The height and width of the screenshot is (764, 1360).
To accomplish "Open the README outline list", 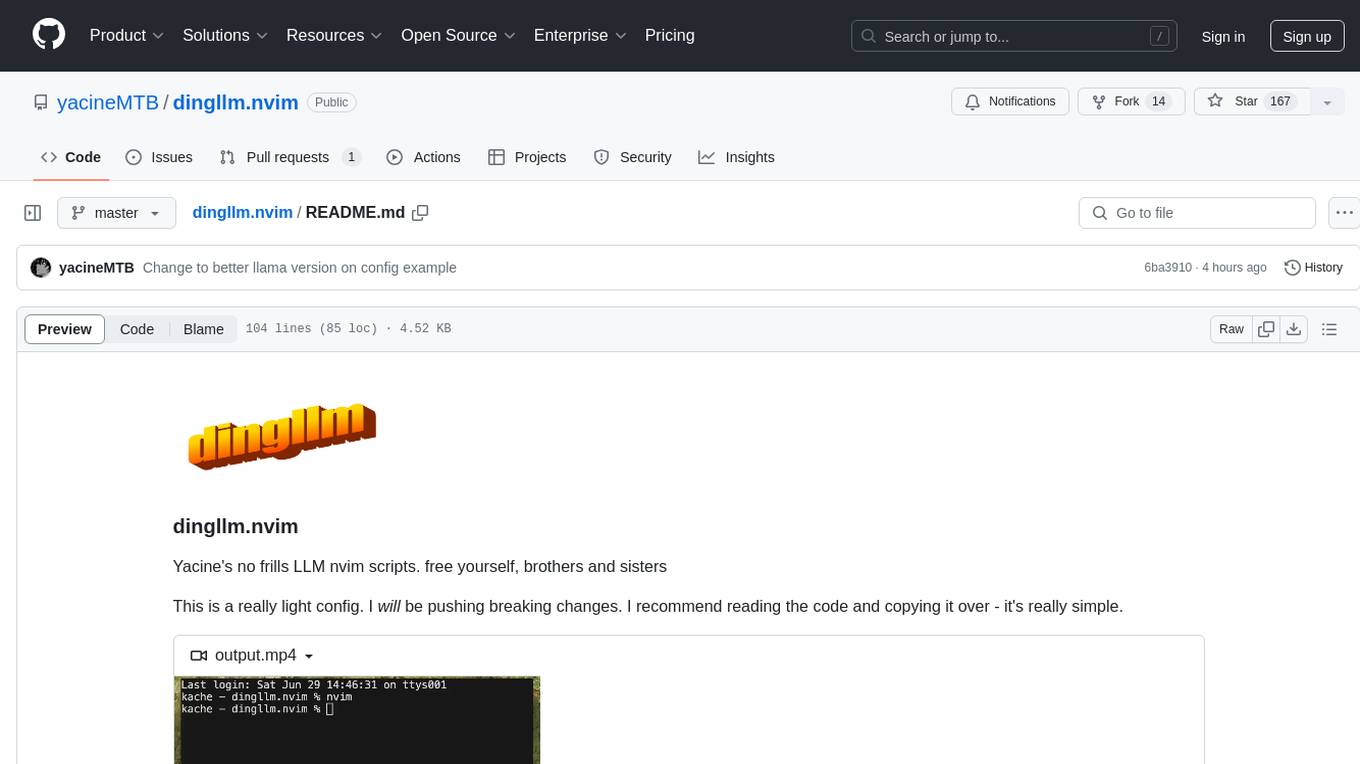I will [x=1329, y=329].
